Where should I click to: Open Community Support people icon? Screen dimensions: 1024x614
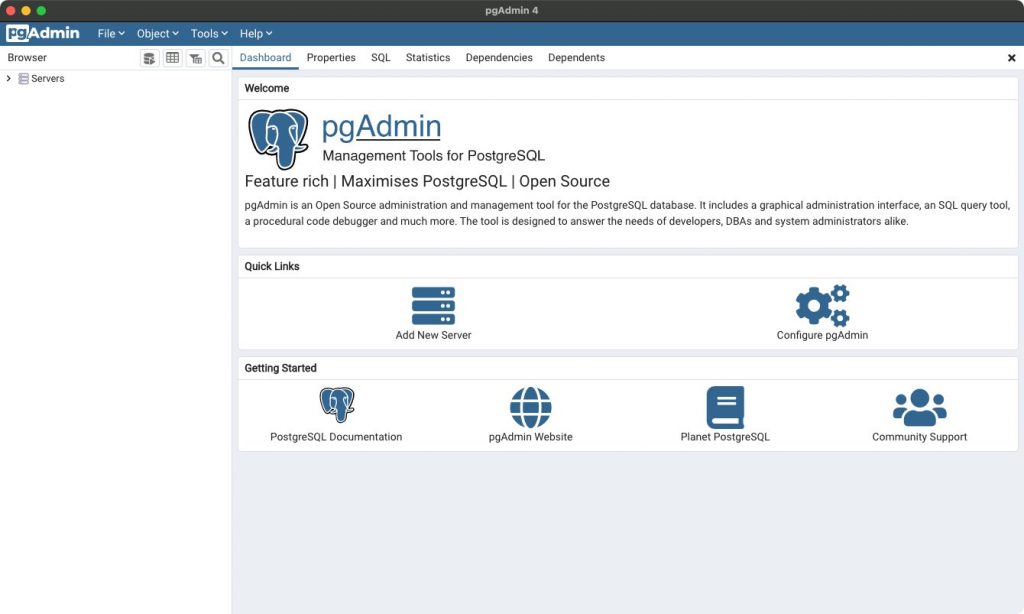[918, 405]
